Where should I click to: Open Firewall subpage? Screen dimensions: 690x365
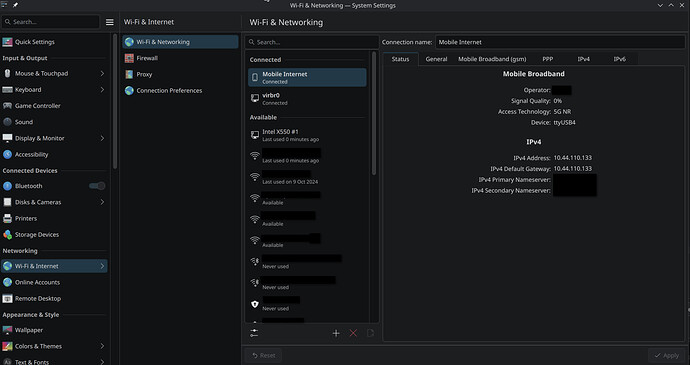[x=180, y=58]
